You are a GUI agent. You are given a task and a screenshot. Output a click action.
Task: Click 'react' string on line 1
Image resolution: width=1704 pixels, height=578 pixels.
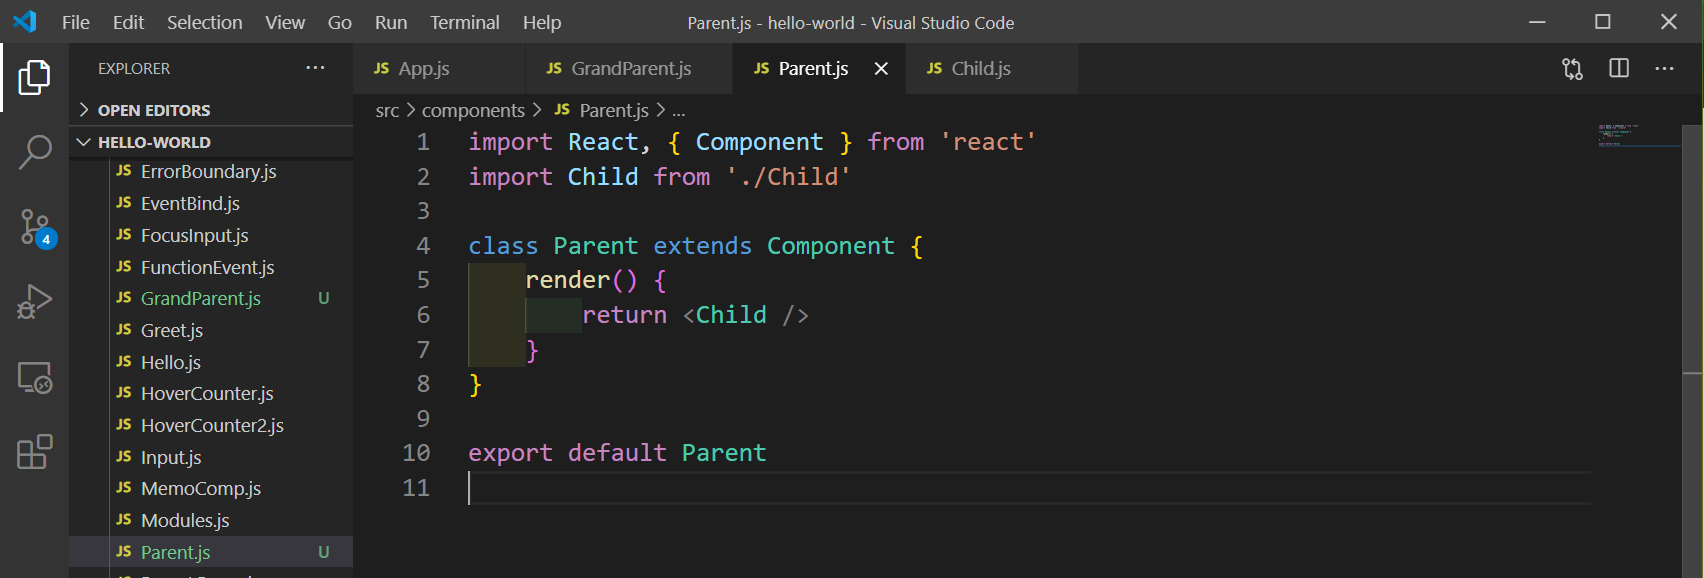988,142
